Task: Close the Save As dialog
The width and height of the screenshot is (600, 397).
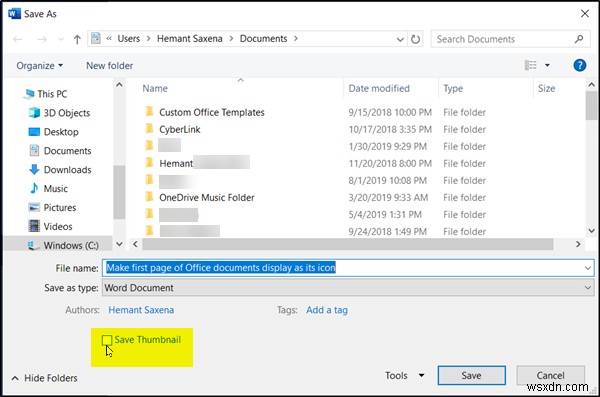Action: point(585,14)
